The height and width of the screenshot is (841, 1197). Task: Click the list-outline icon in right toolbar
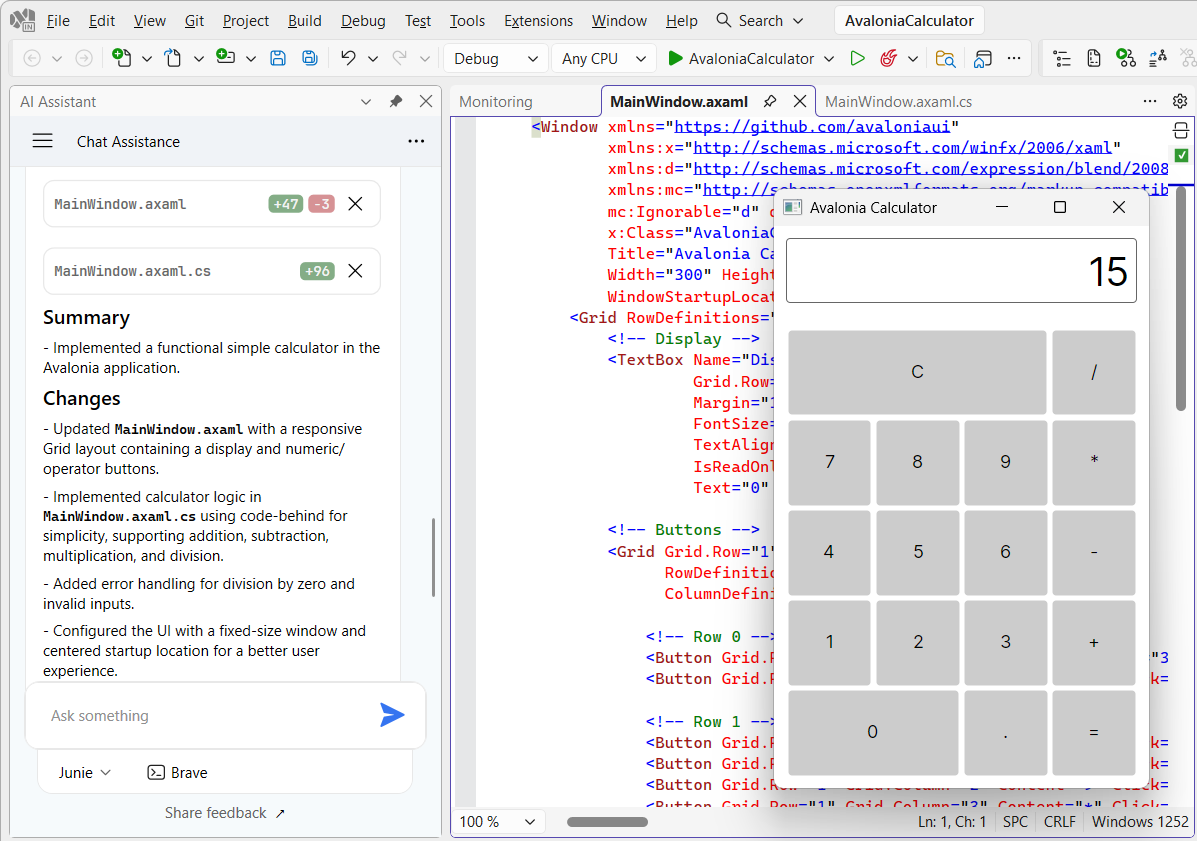click(1062, 59)
